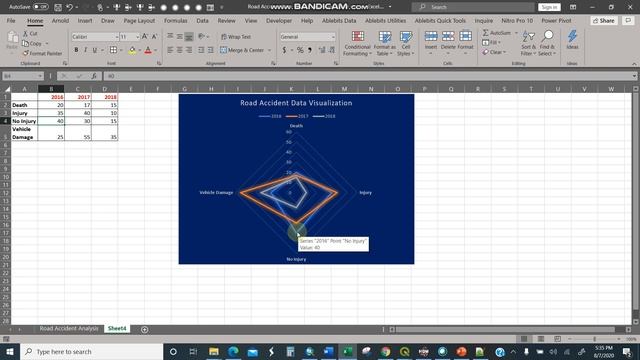Open the Borders button

click(x=113, y=50)
